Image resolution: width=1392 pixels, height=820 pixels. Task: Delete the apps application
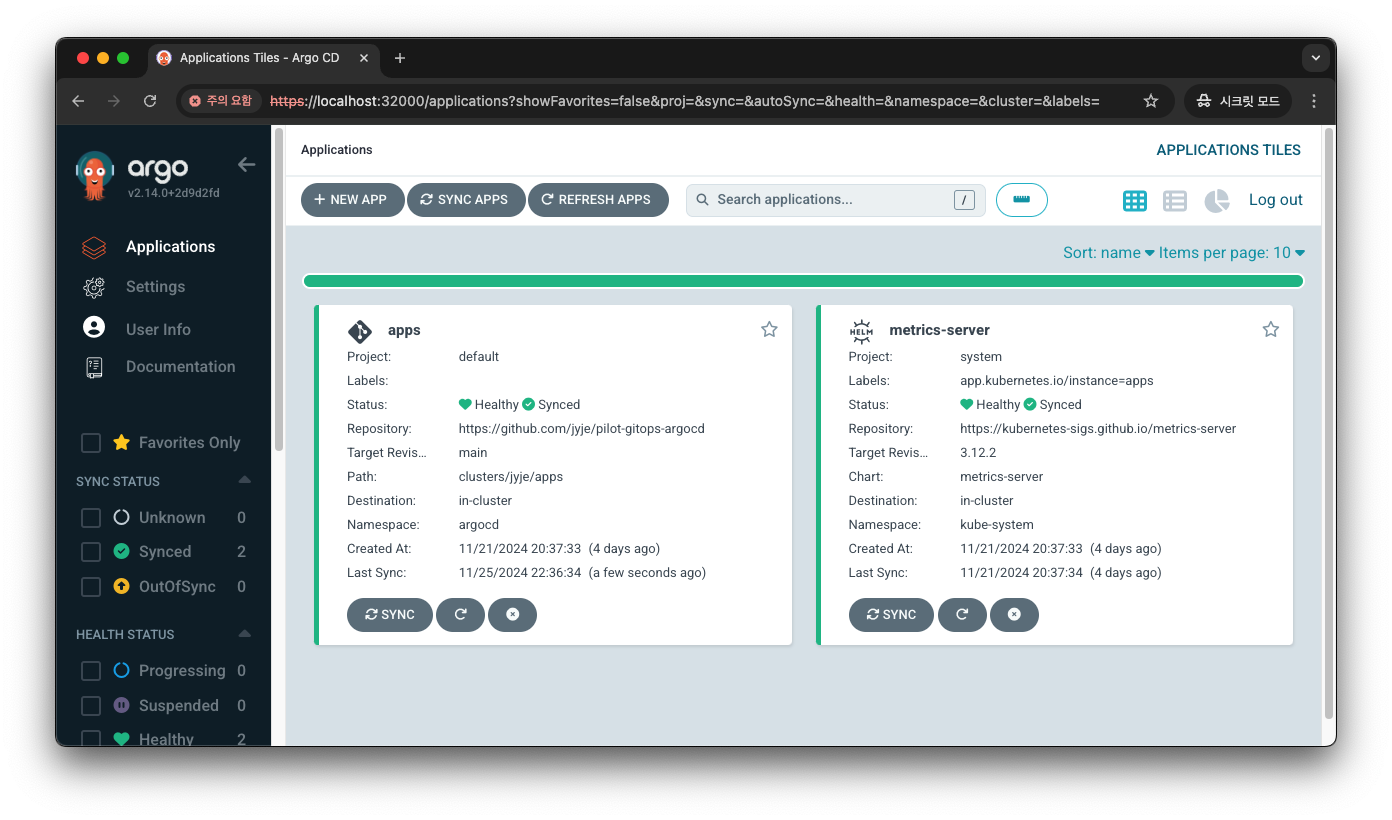tap(512, 615)
